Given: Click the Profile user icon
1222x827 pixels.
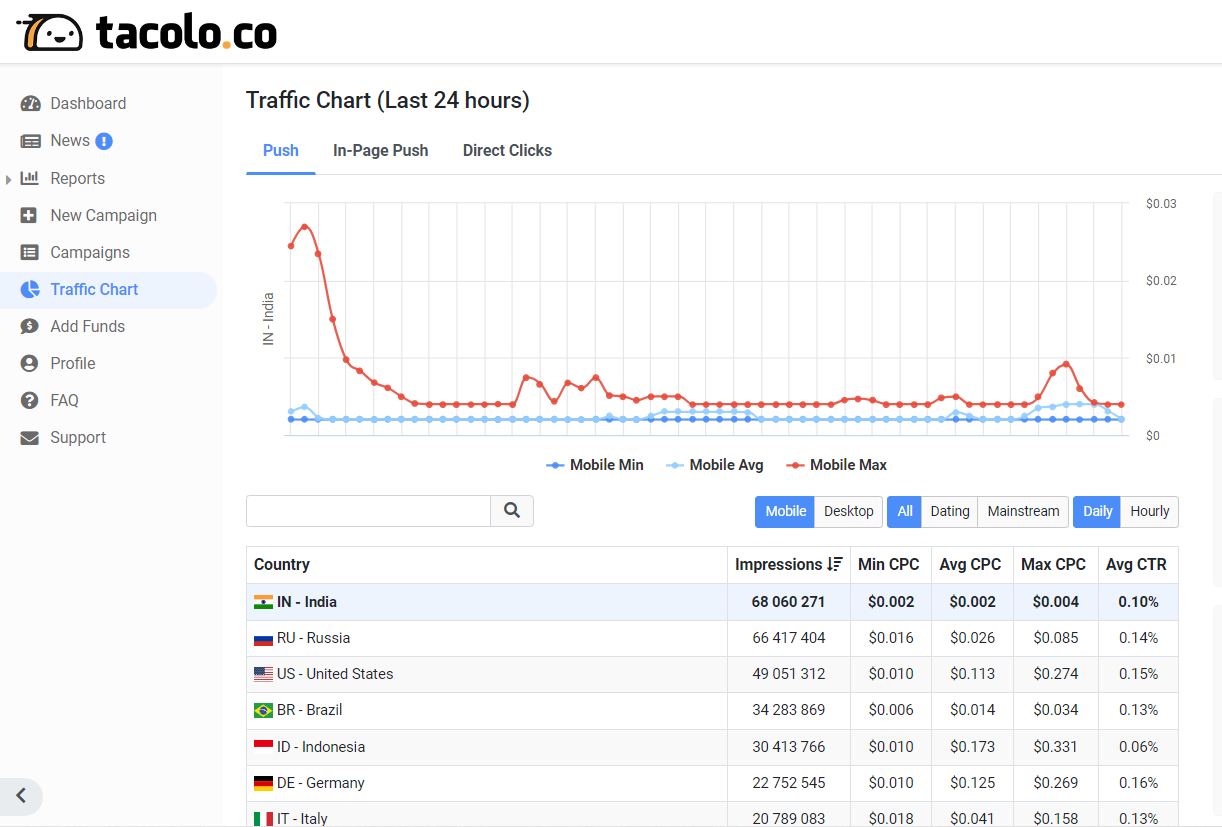Looking at the screenshot, I should click(30, 363).
